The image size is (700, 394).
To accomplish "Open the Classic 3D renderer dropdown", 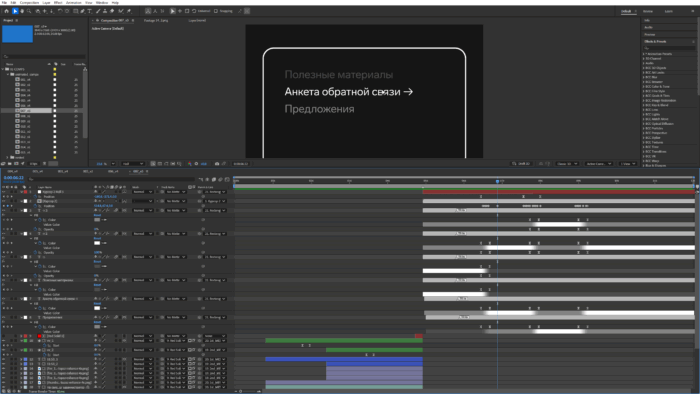I will point(567,164).
